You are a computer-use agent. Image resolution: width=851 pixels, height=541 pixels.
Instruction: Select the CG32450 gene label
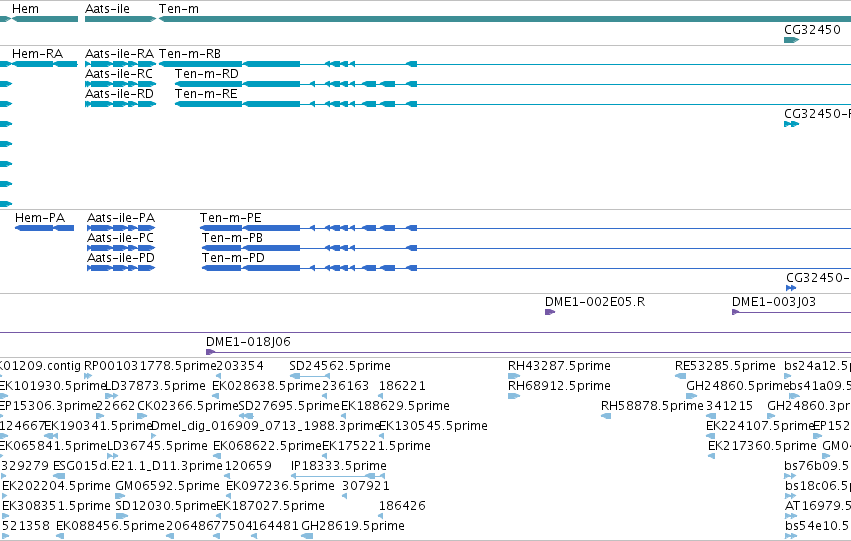(812, 29)
